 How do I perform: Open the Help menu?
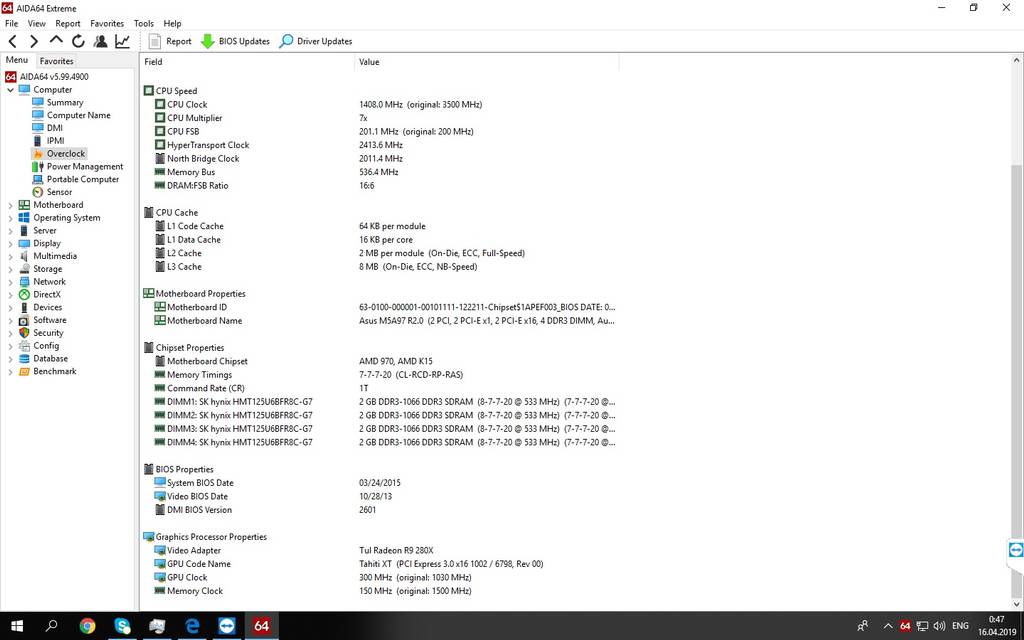pos(172,24)
